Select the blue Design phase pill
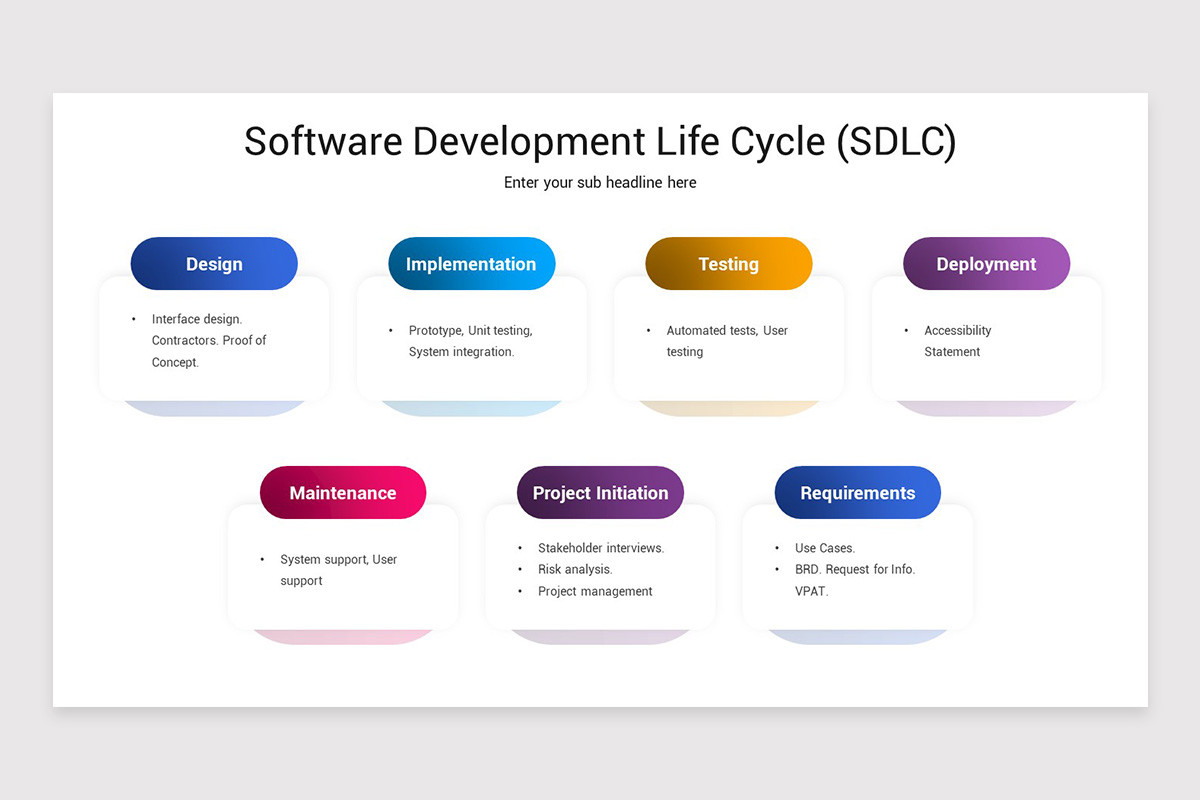This screenshot has width=1200, height=800. (213, 263)
